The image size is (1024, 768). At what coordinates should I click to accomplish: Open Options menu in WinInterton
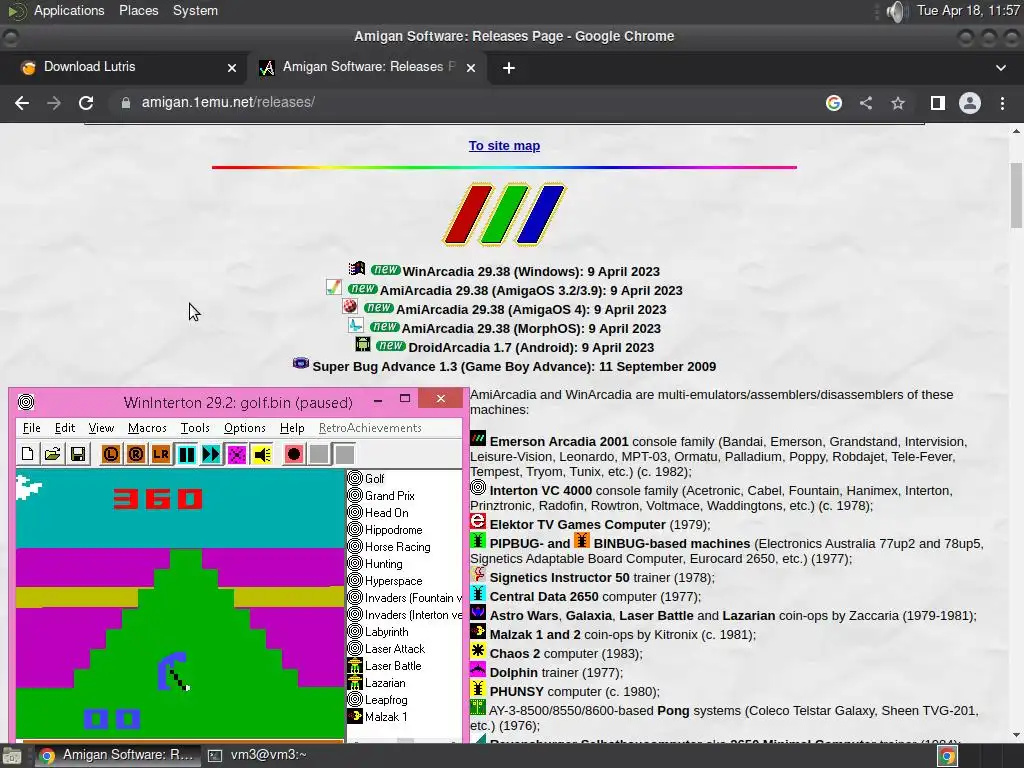coord(245,428)
